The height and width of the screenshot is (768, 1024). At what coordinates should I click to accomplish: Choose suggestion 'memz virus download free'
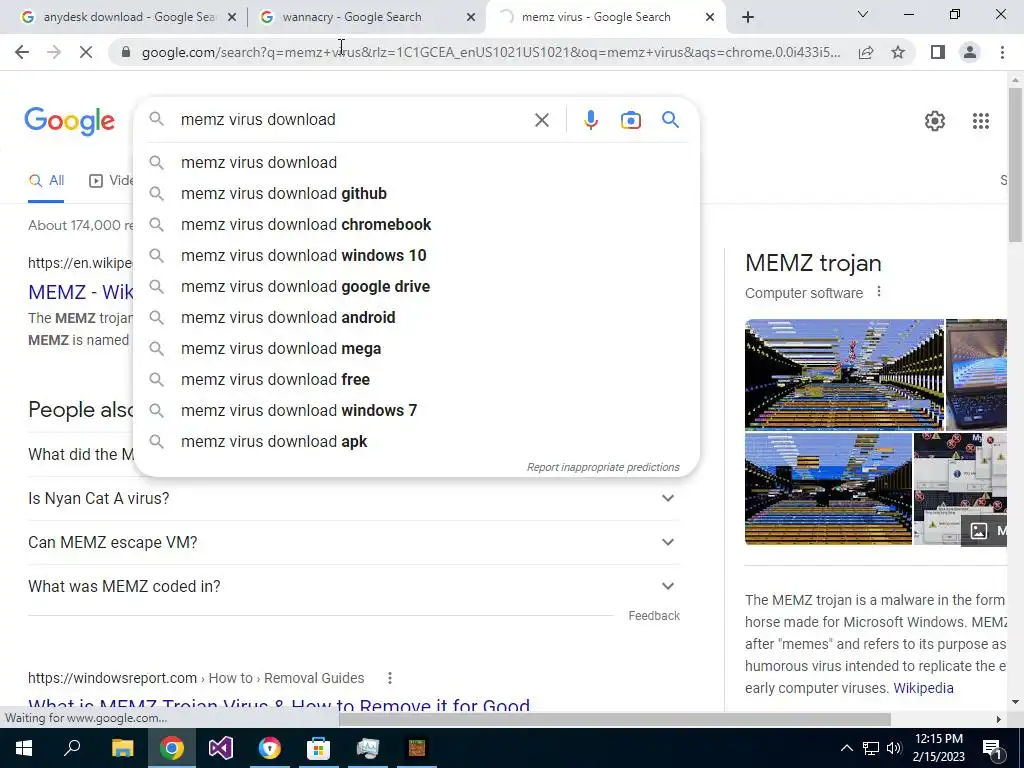(416, 379)
